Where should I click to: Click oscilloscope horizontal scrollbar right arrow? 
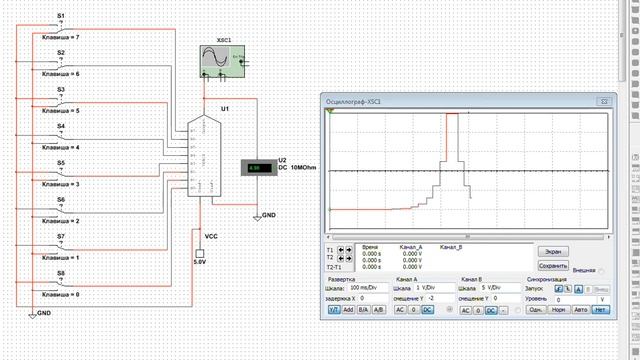pyautogui.click(x=609, y=237)
